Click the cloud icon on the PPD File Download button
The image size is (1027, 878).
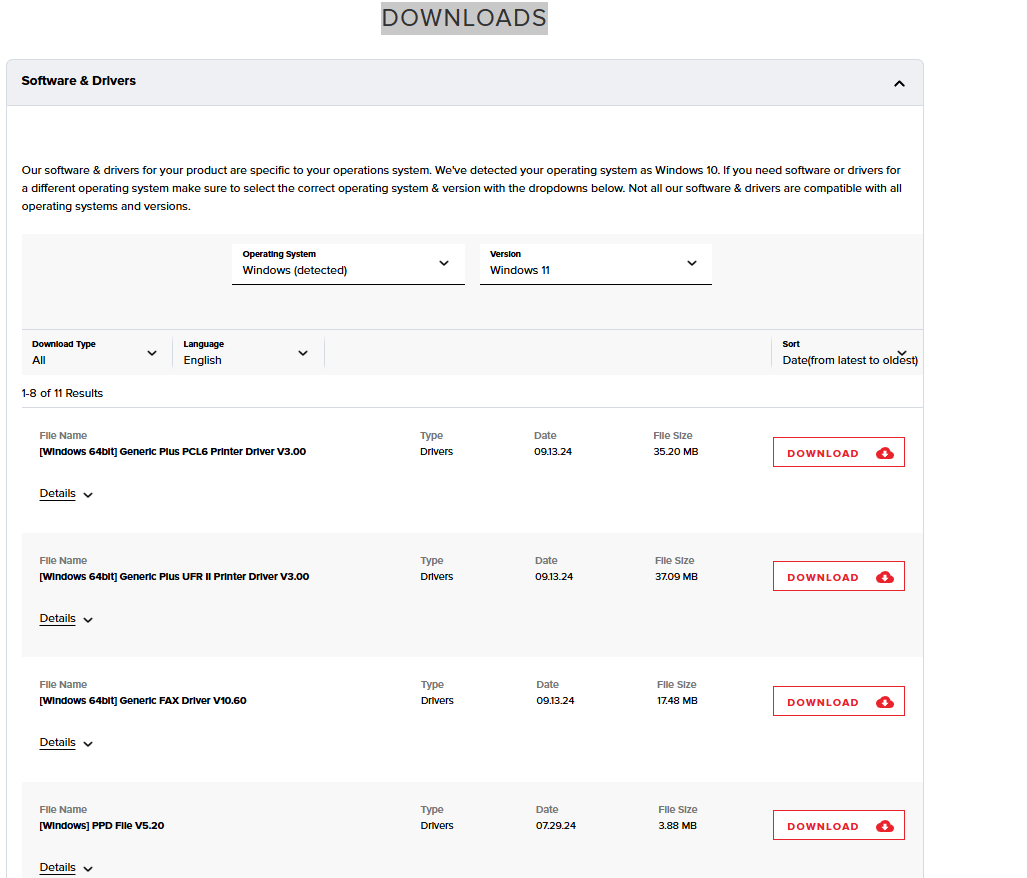point(884,825)
